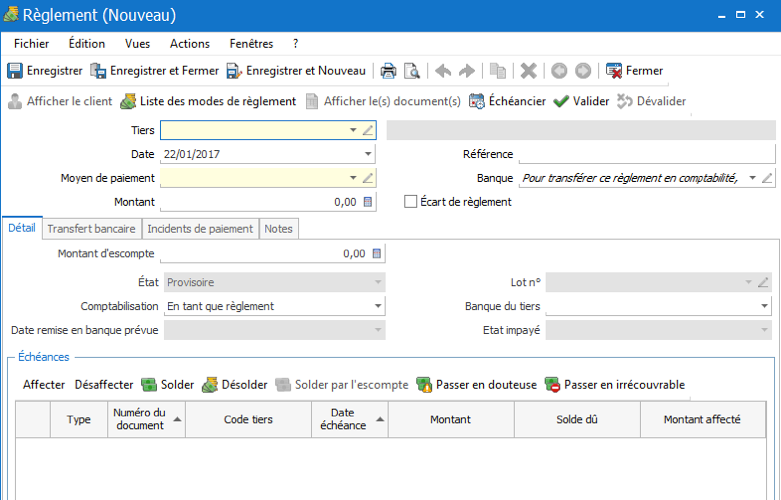Expand the Tiers dropdown arrow

point(353,130)
